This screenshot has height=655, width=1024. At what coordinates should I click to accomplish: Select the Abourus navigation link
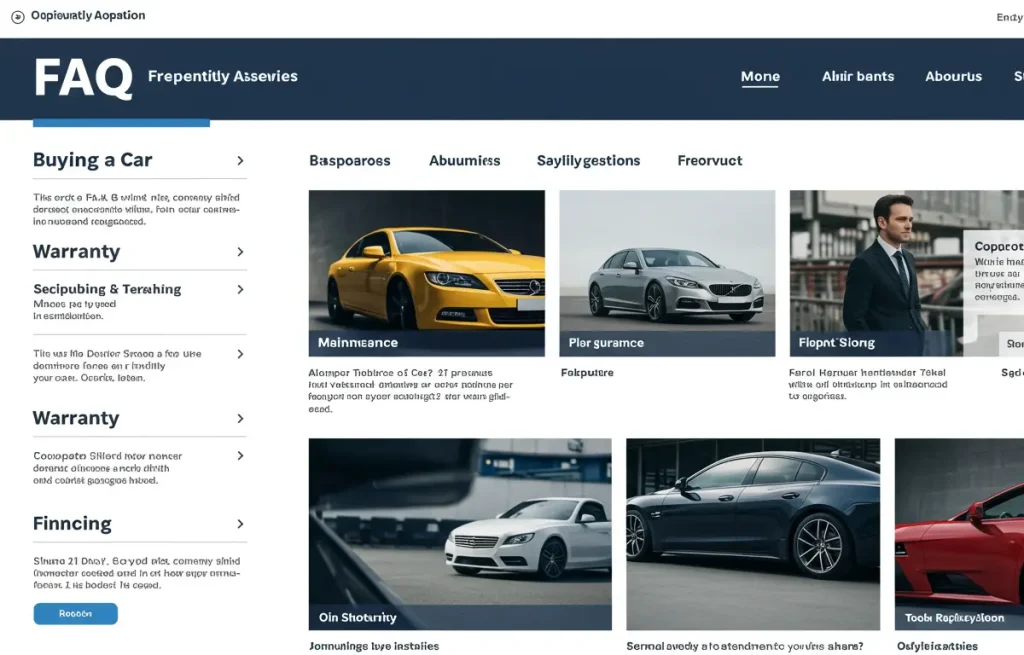click(x=953, y=77)
